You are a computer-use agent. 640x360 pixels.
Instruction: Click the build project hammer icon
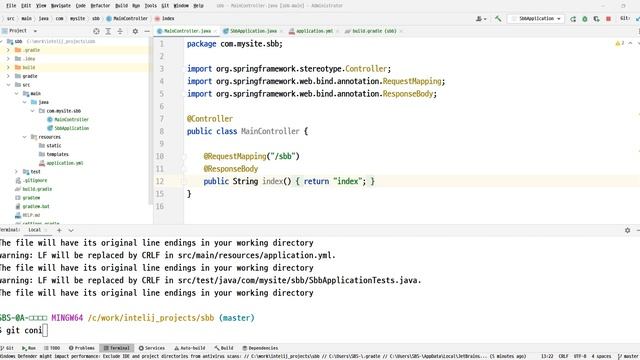pyautogui.click(x=498, y=18)
